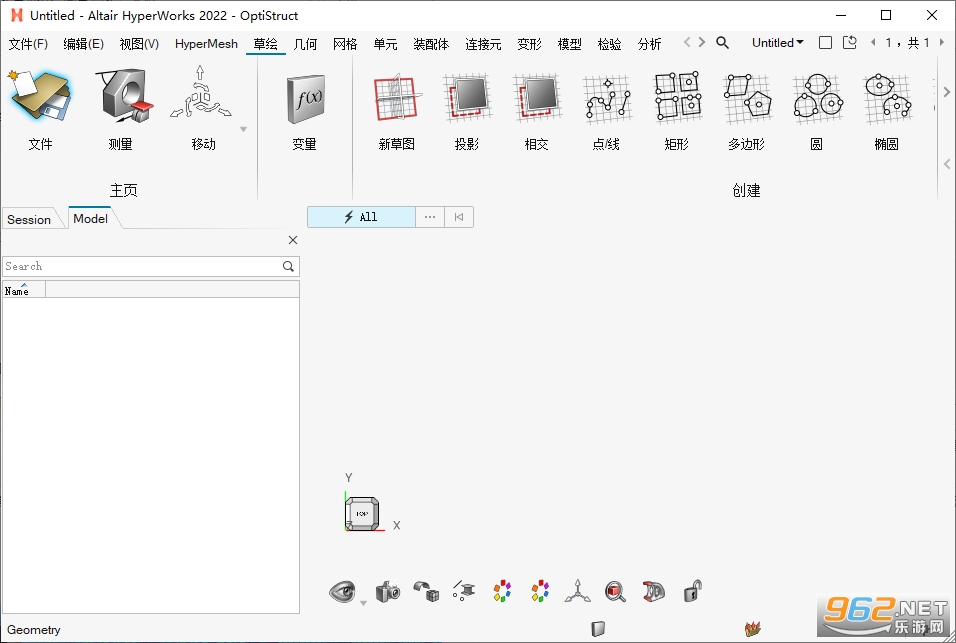Expand the dropdown arrow beside eye icon
956x643 pixels.
363,603
